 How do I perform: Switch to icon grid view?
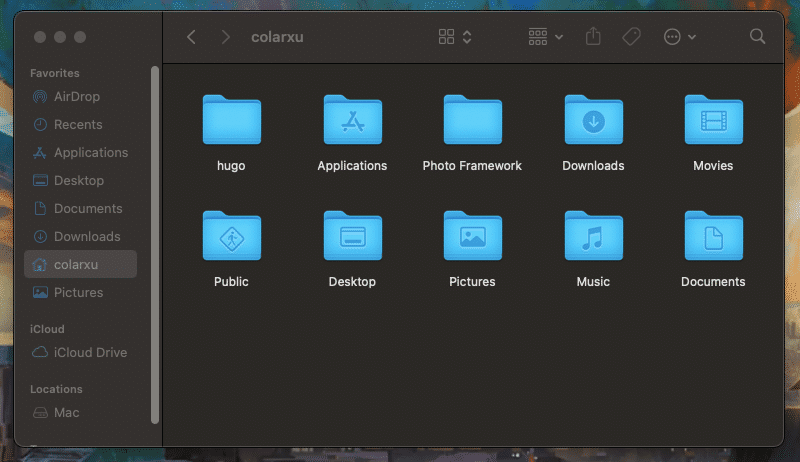pyautogui.click(x=446, y=37)
